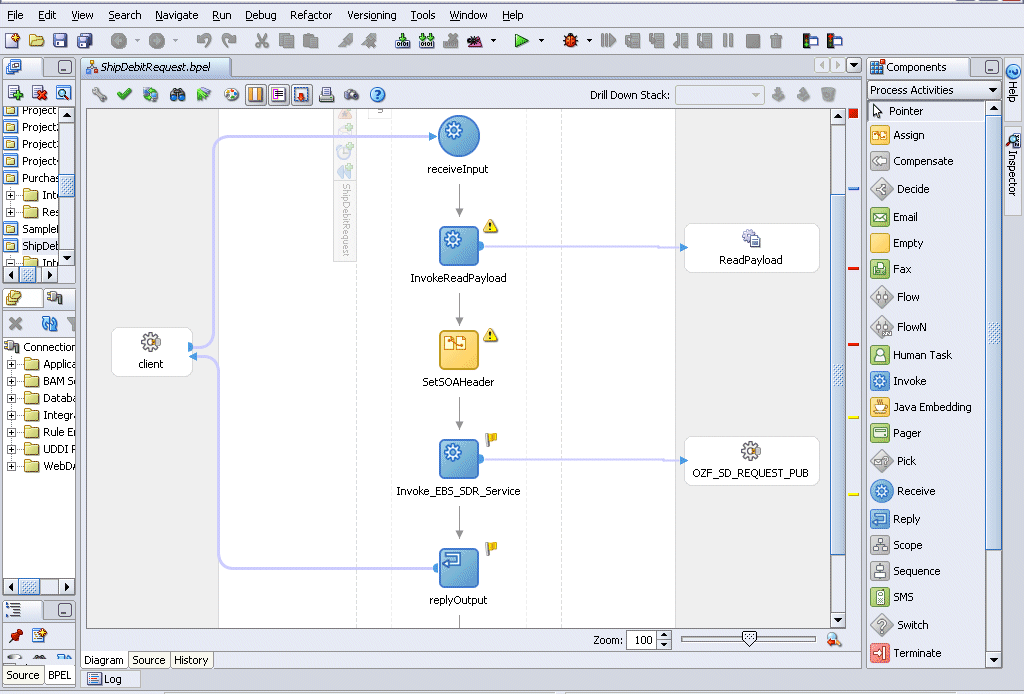Click the red Debug bug icon
The height and width of the screenshot is (694, 1024).
click(571, 41)
